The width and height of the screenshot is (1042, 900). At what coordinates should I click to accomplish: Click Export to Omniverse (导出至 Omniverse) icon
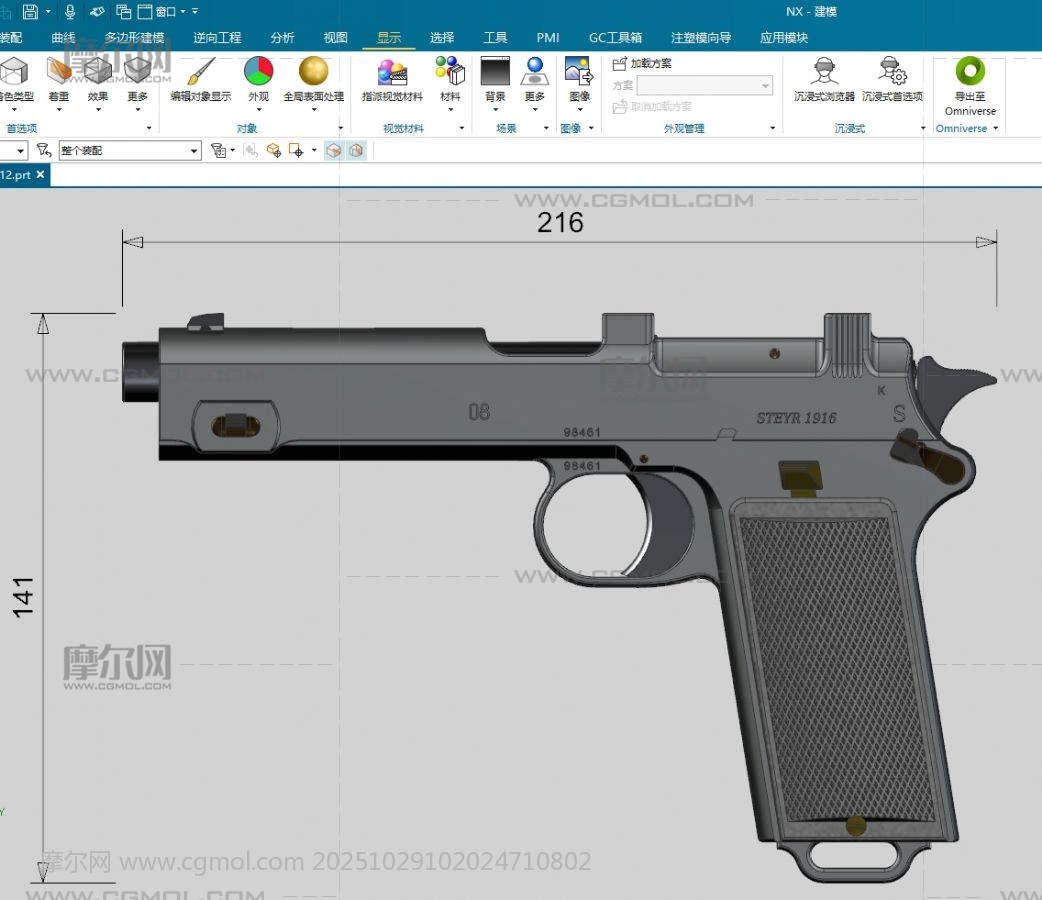tap(969, 72)
